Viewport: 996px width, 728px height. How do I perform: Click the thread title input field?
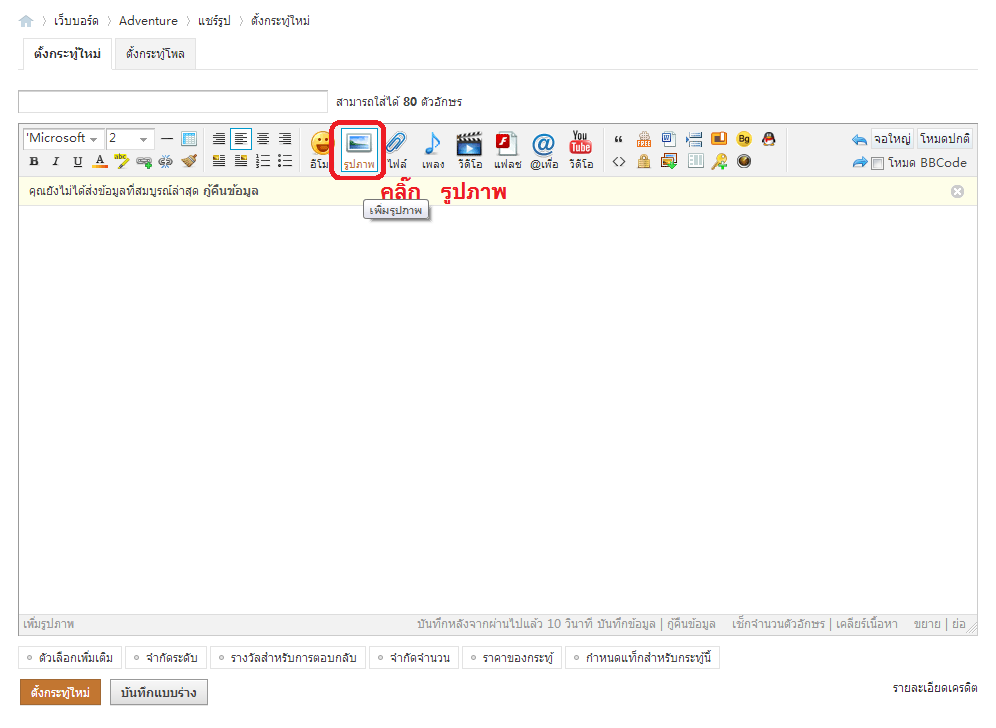click(x=173, y=102)
